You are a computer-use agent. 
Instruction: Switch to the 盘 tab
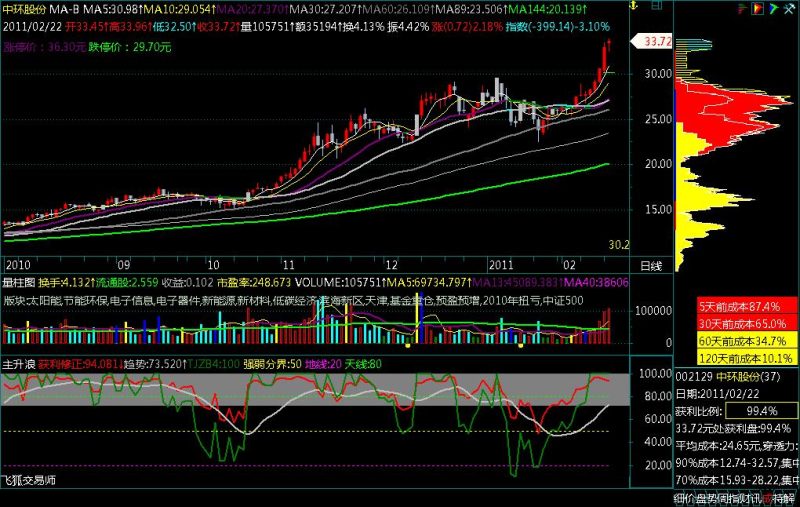click(x=701, y=499)
